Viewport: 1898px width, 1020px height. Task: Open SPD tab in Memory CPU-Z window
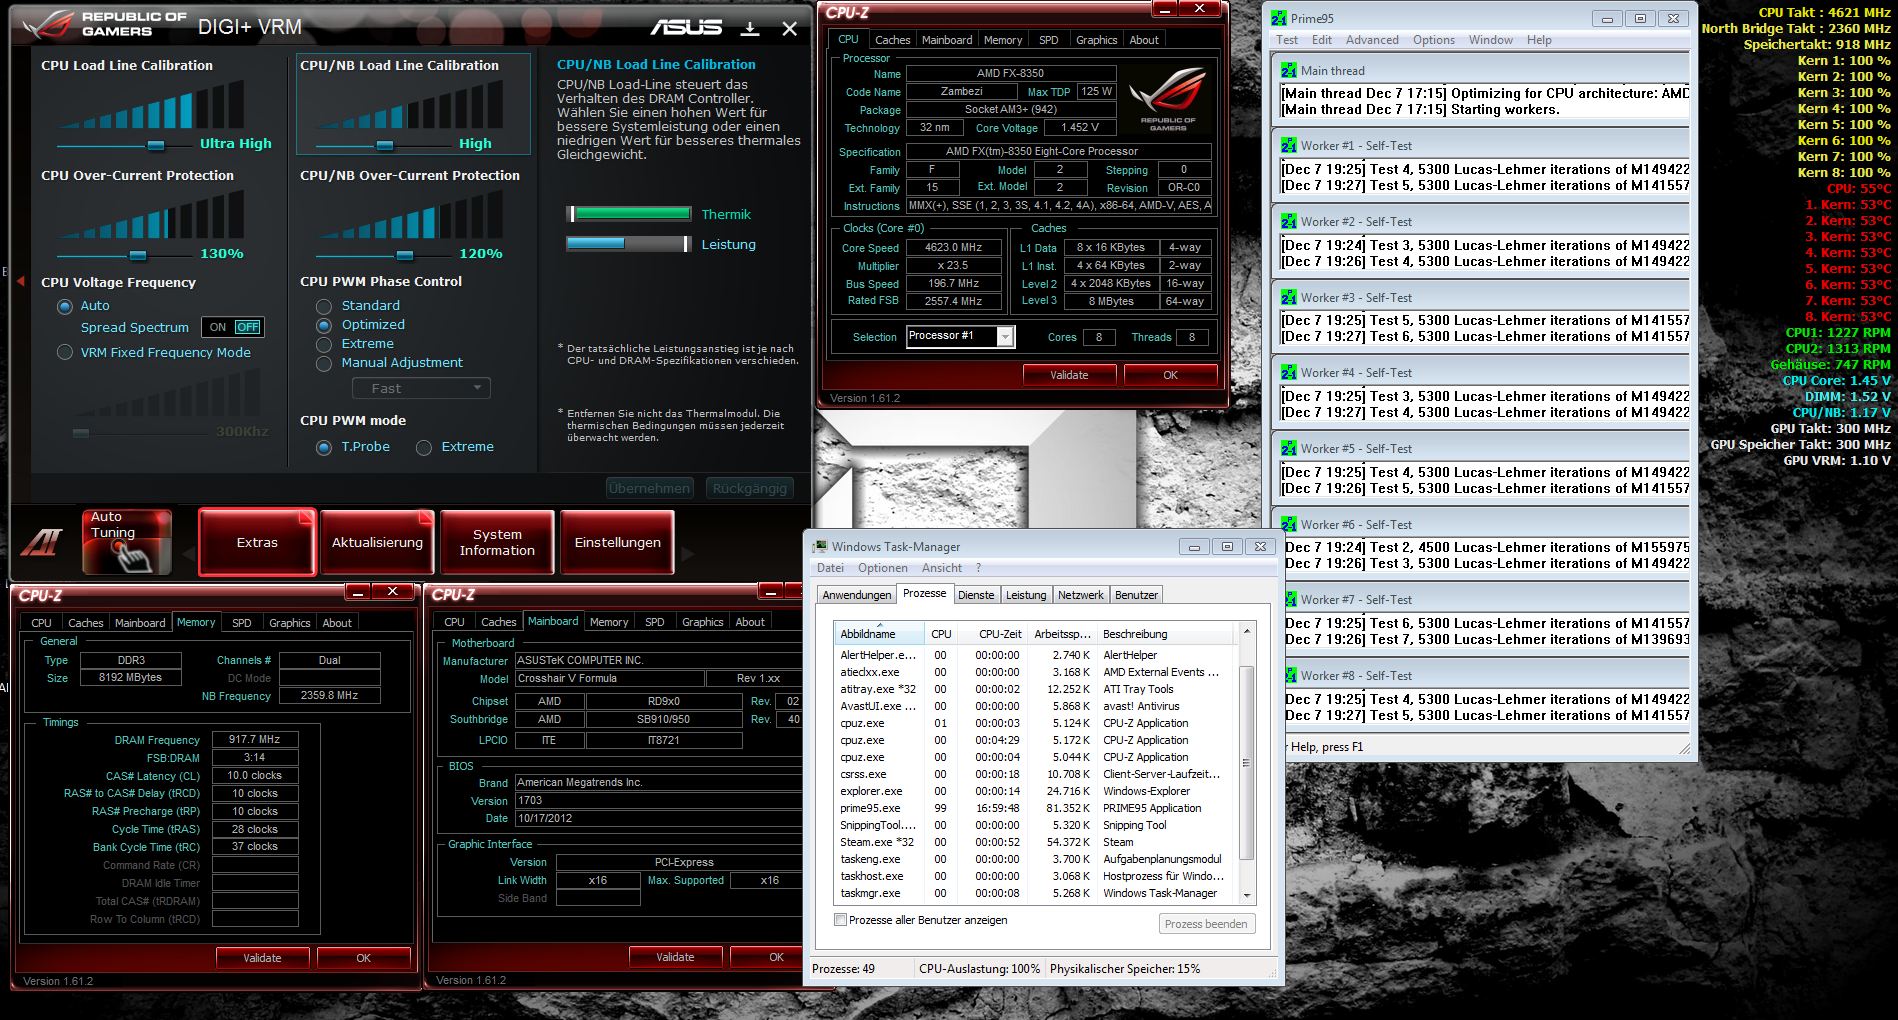click(x=242, y=622)
